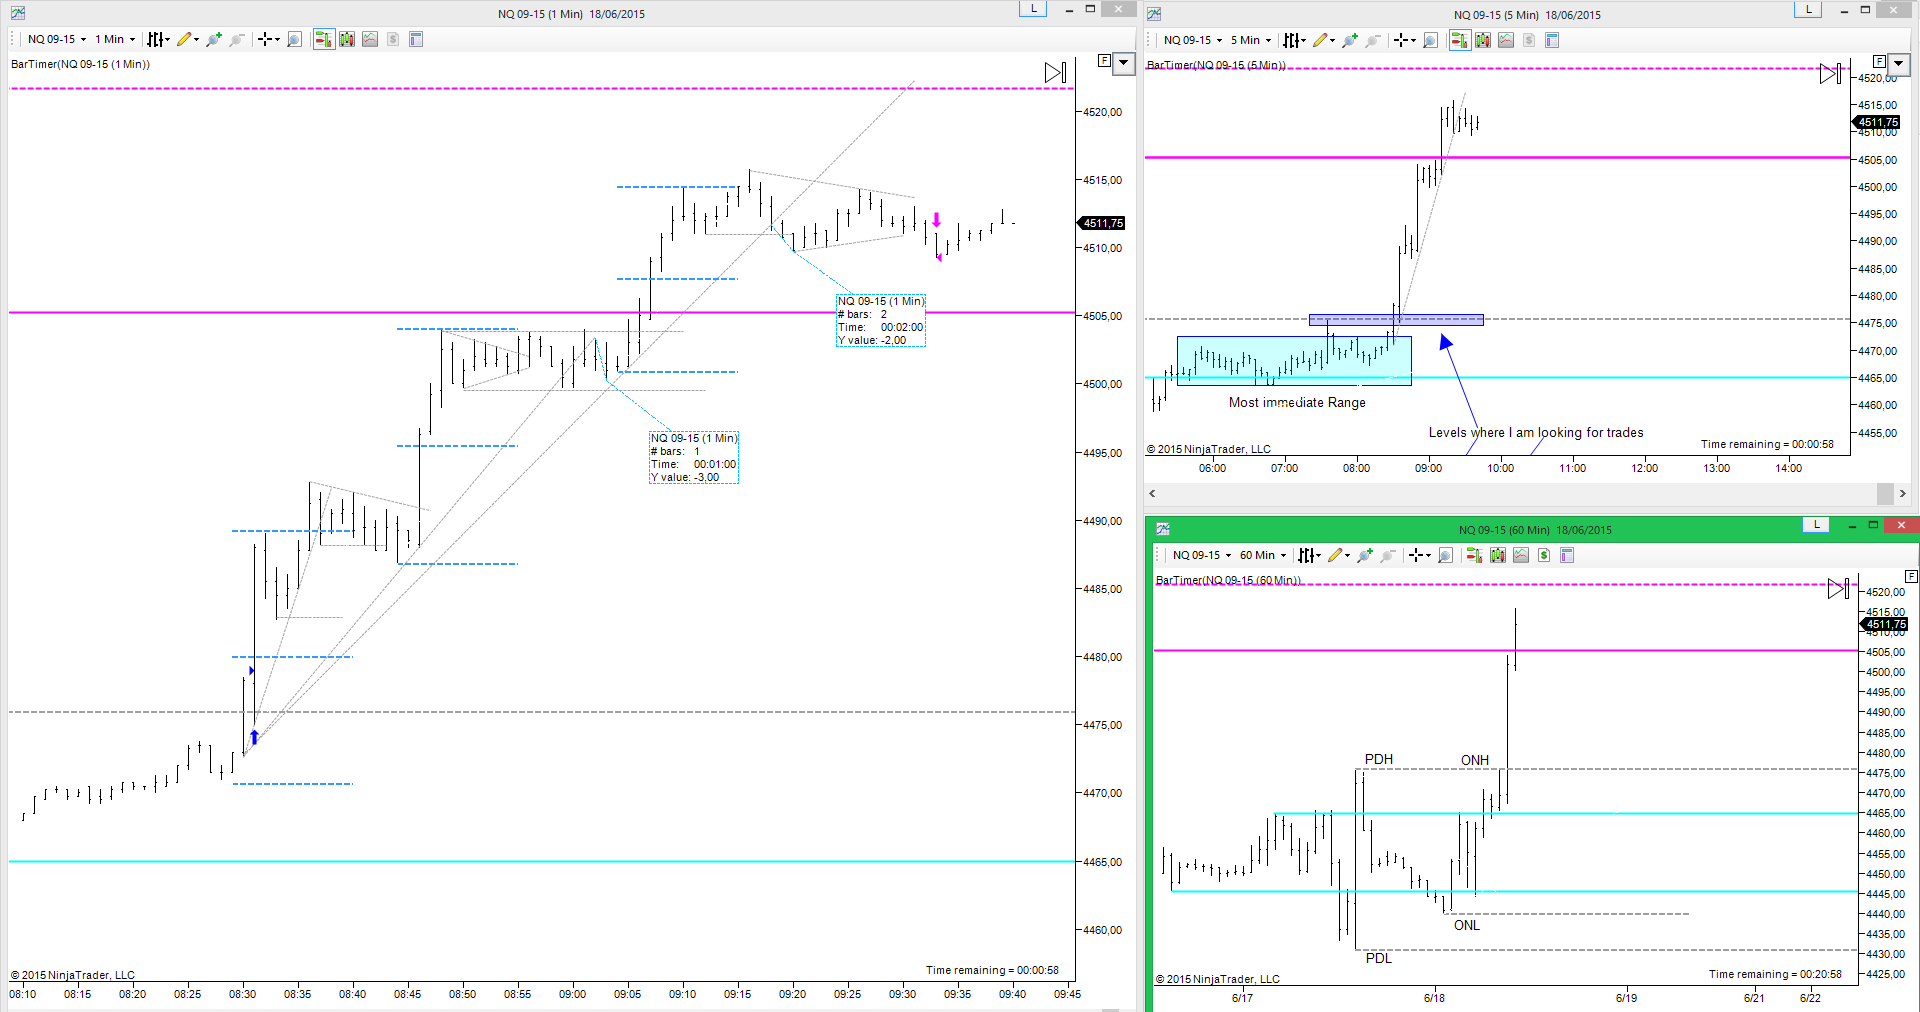Viewport: 1920px width, 1012px height.
Task: Expand panel arrow menu on 5 Min chart
Action: pyautogui.click(x=1899, y=64)
